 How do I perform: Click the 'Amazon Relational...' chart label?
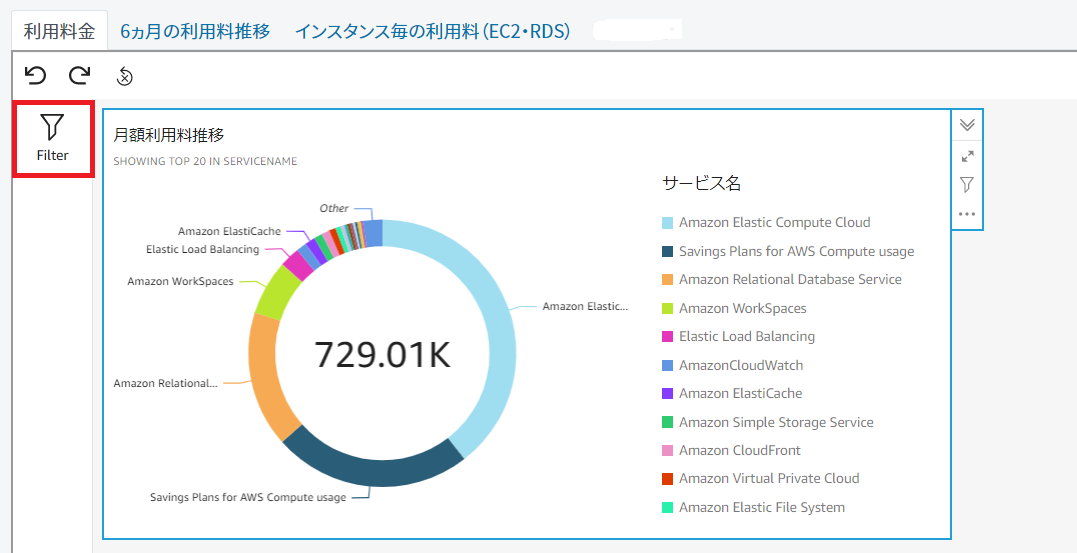(x=166, y=383)
